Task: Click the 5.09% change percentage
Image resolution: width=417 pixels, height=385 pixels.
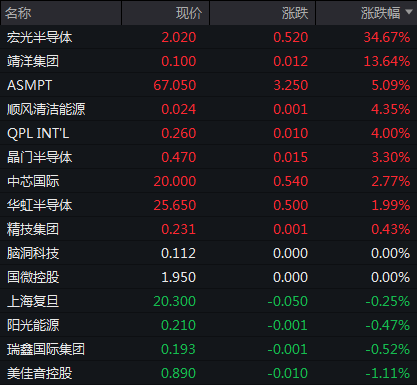Action: coord(391,85)
